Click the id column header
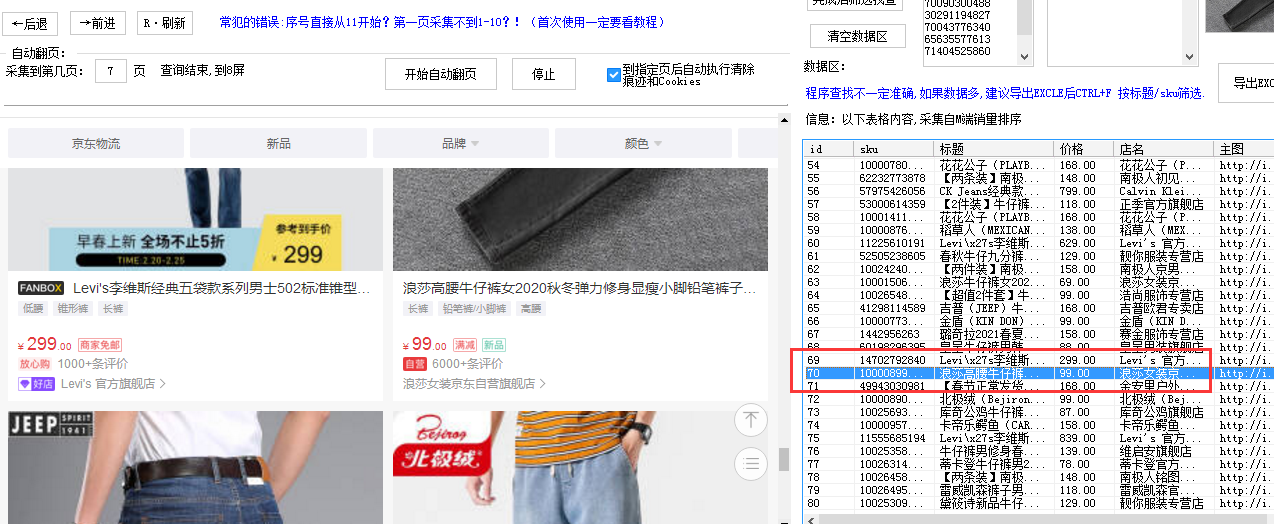 click(x=828, y=148)
